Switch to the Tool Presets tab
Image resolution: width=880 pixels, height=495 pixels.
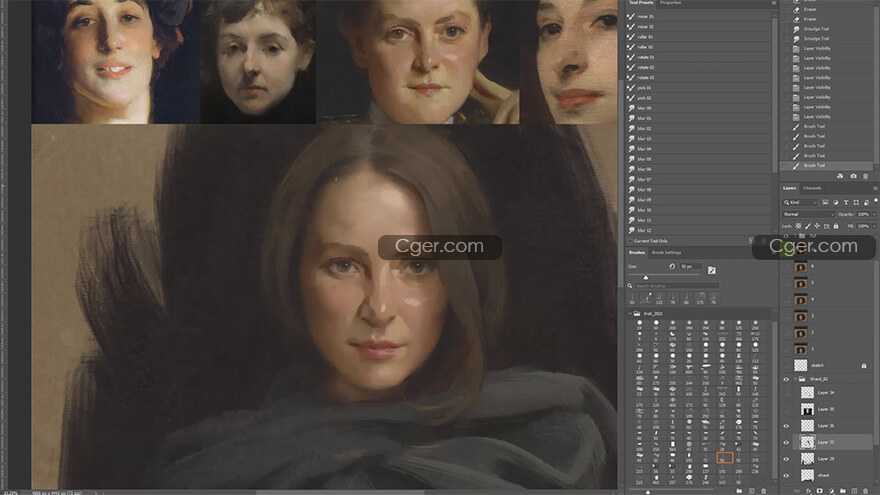pos(641,3)
